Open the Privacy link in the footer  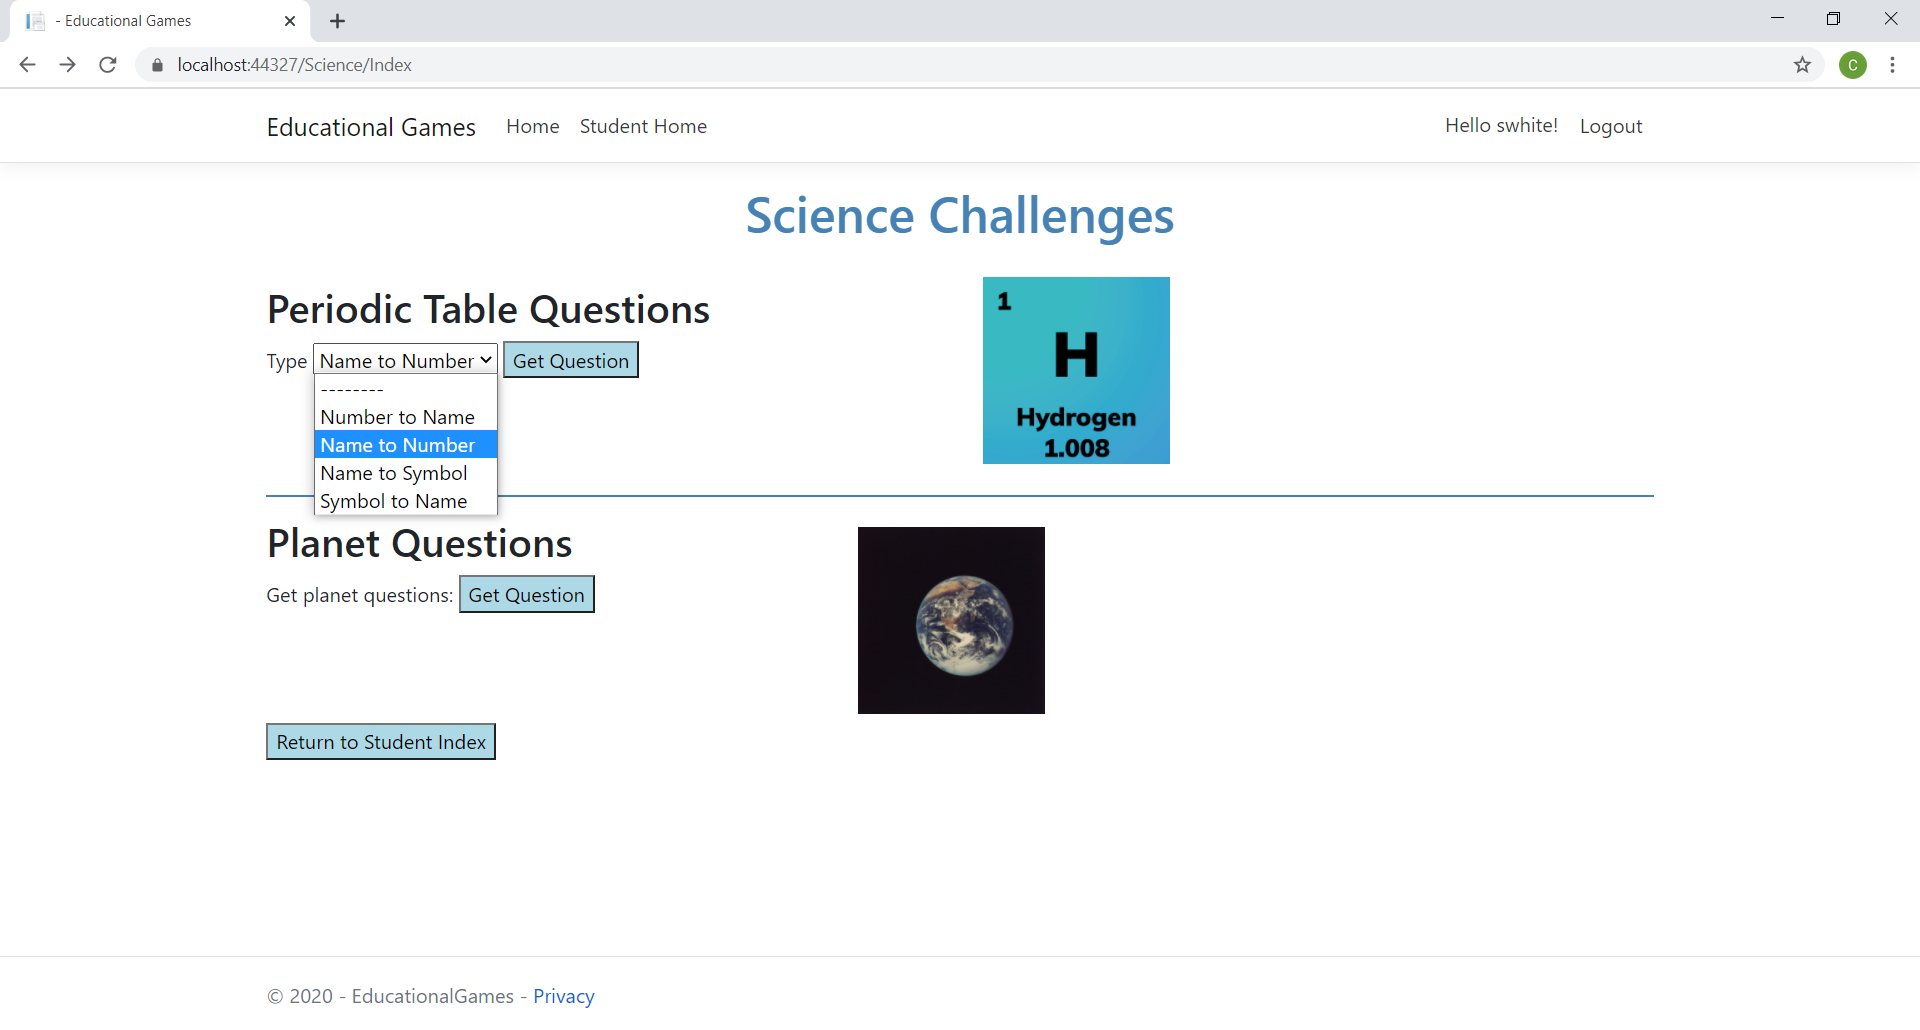click(x=563, y=995)
